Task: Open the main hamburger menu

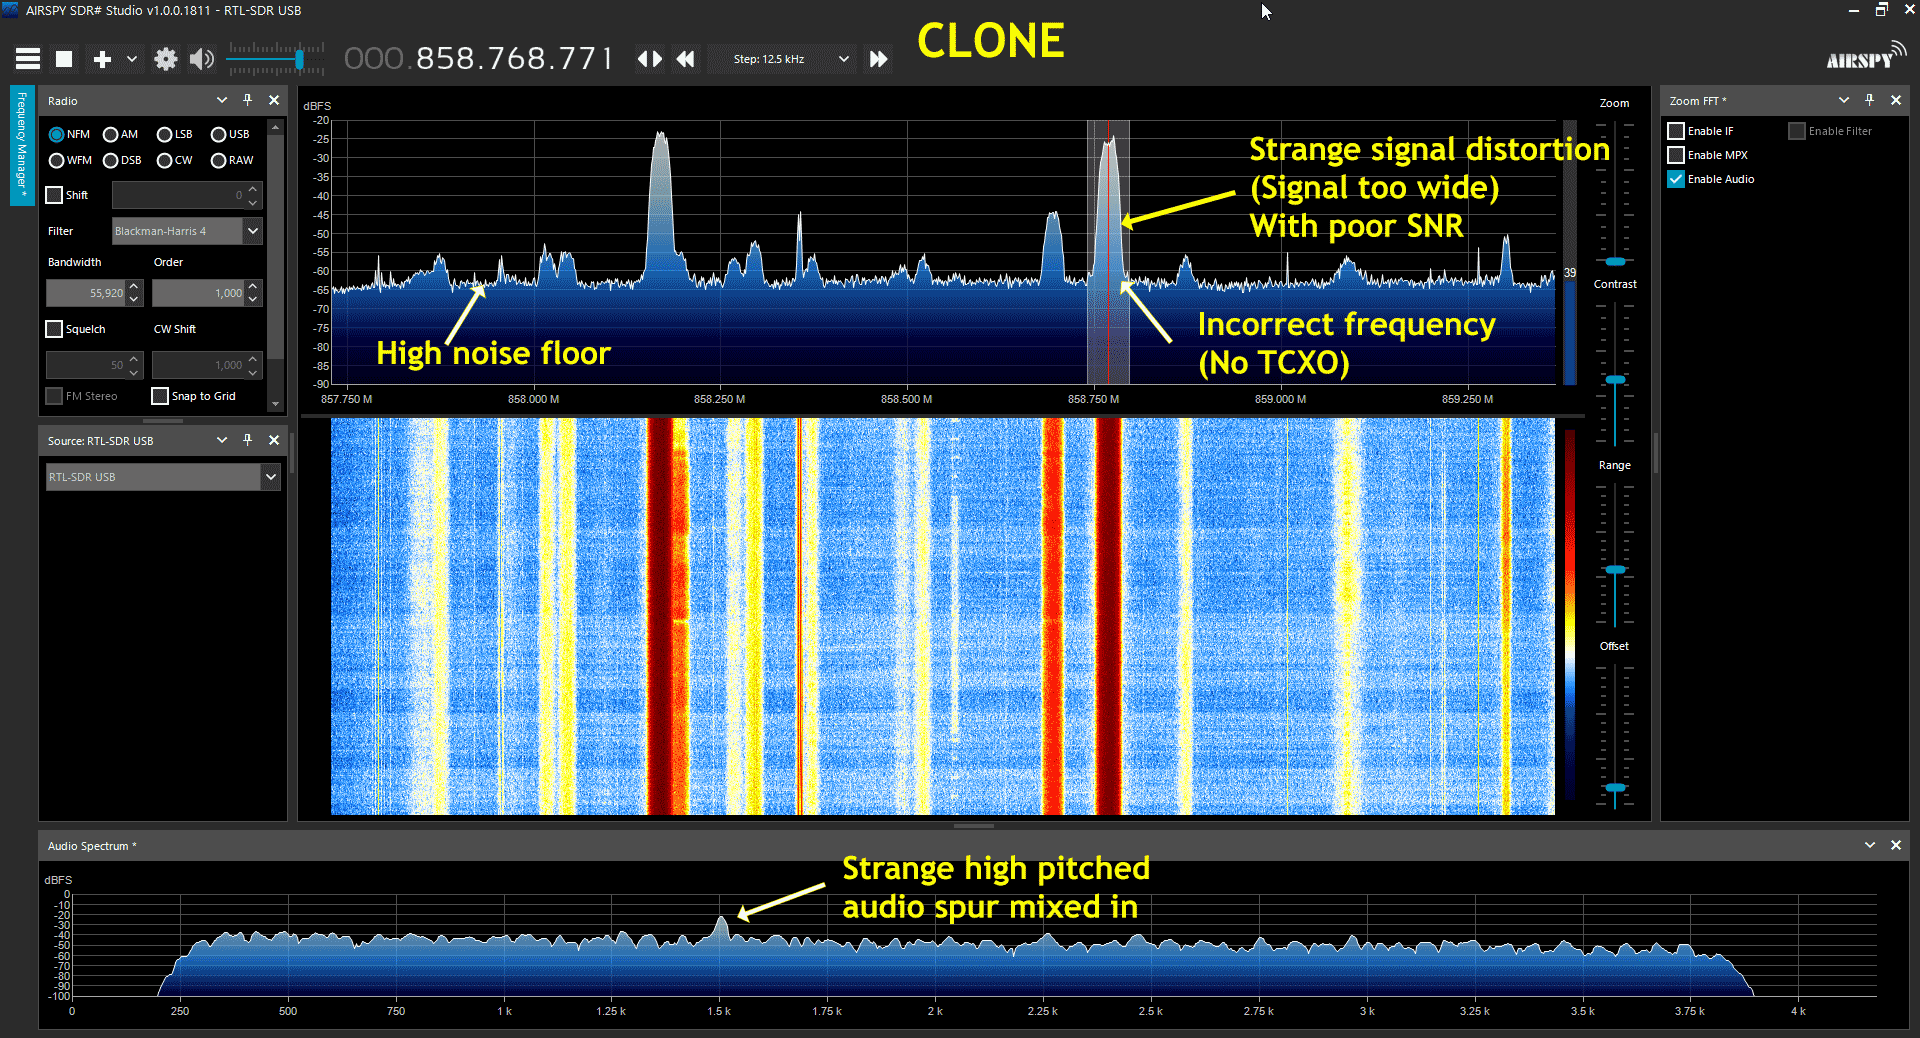Action: pyautogui.click(x=28, y=59)
